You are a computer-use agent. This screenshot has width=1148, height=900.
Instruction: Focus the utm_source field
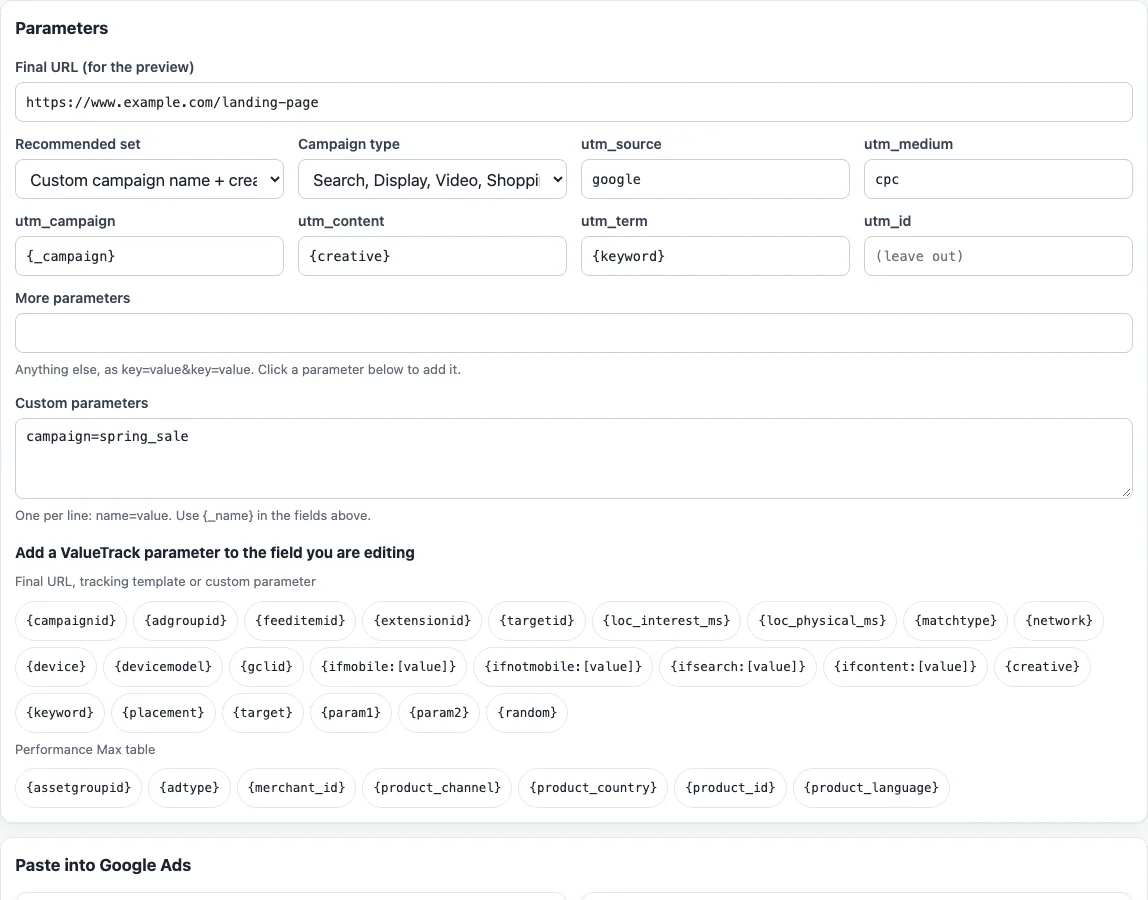[x=715, y=179]
